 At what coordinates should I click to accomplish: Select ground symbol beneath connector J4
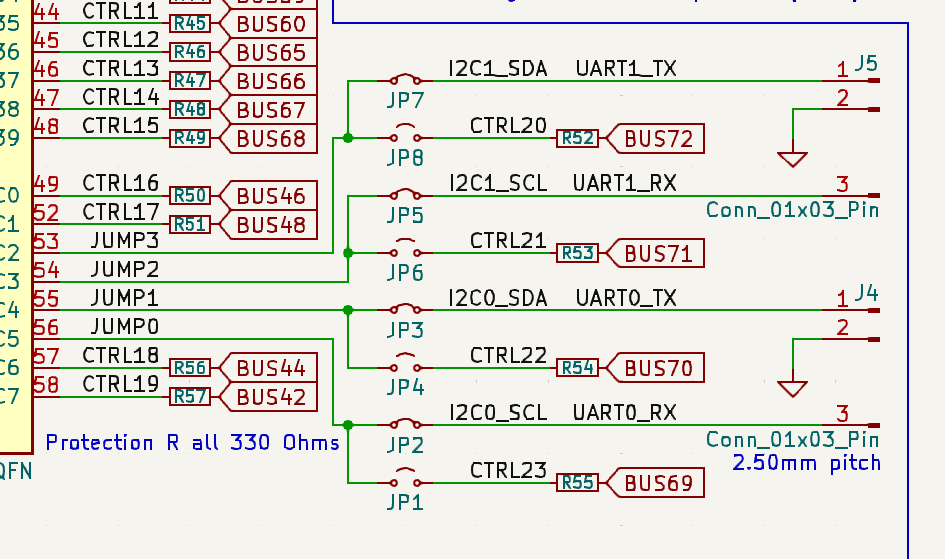pyautogui.click(x=792, y=388)
